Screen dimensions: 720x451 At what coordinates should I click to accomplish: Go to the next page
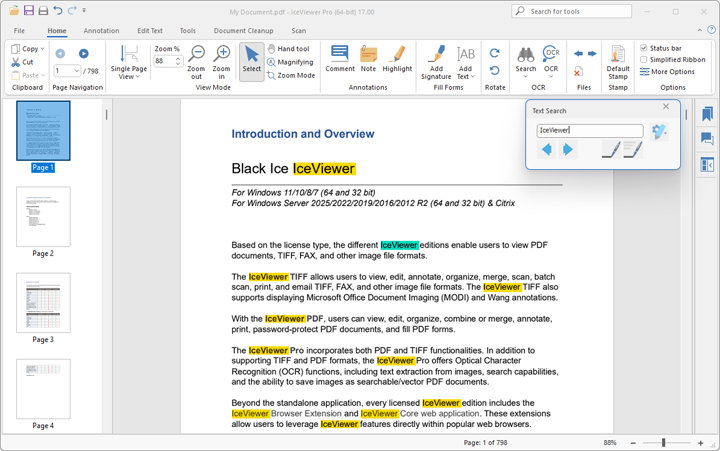point(84,54)
